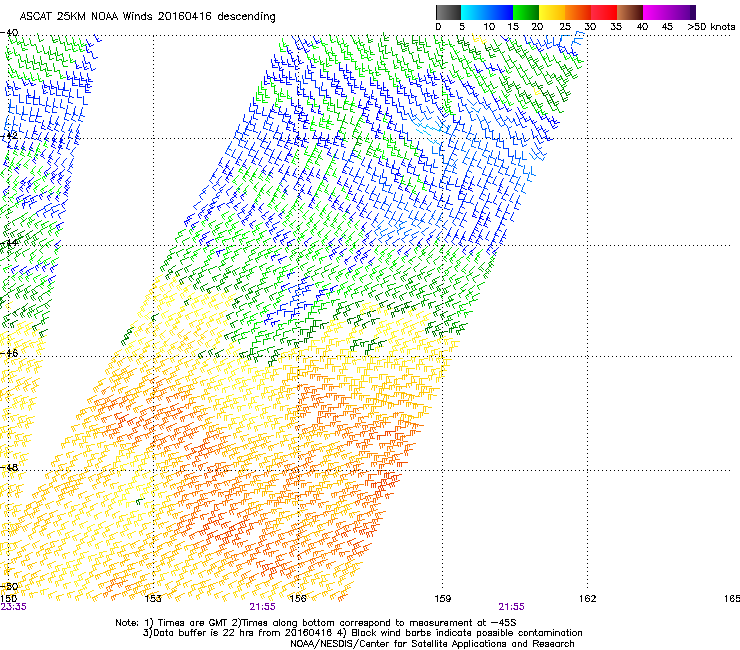Click the gray 0-5 knots color segment
This screenshot has height=650, width=740.
(448, 12)
